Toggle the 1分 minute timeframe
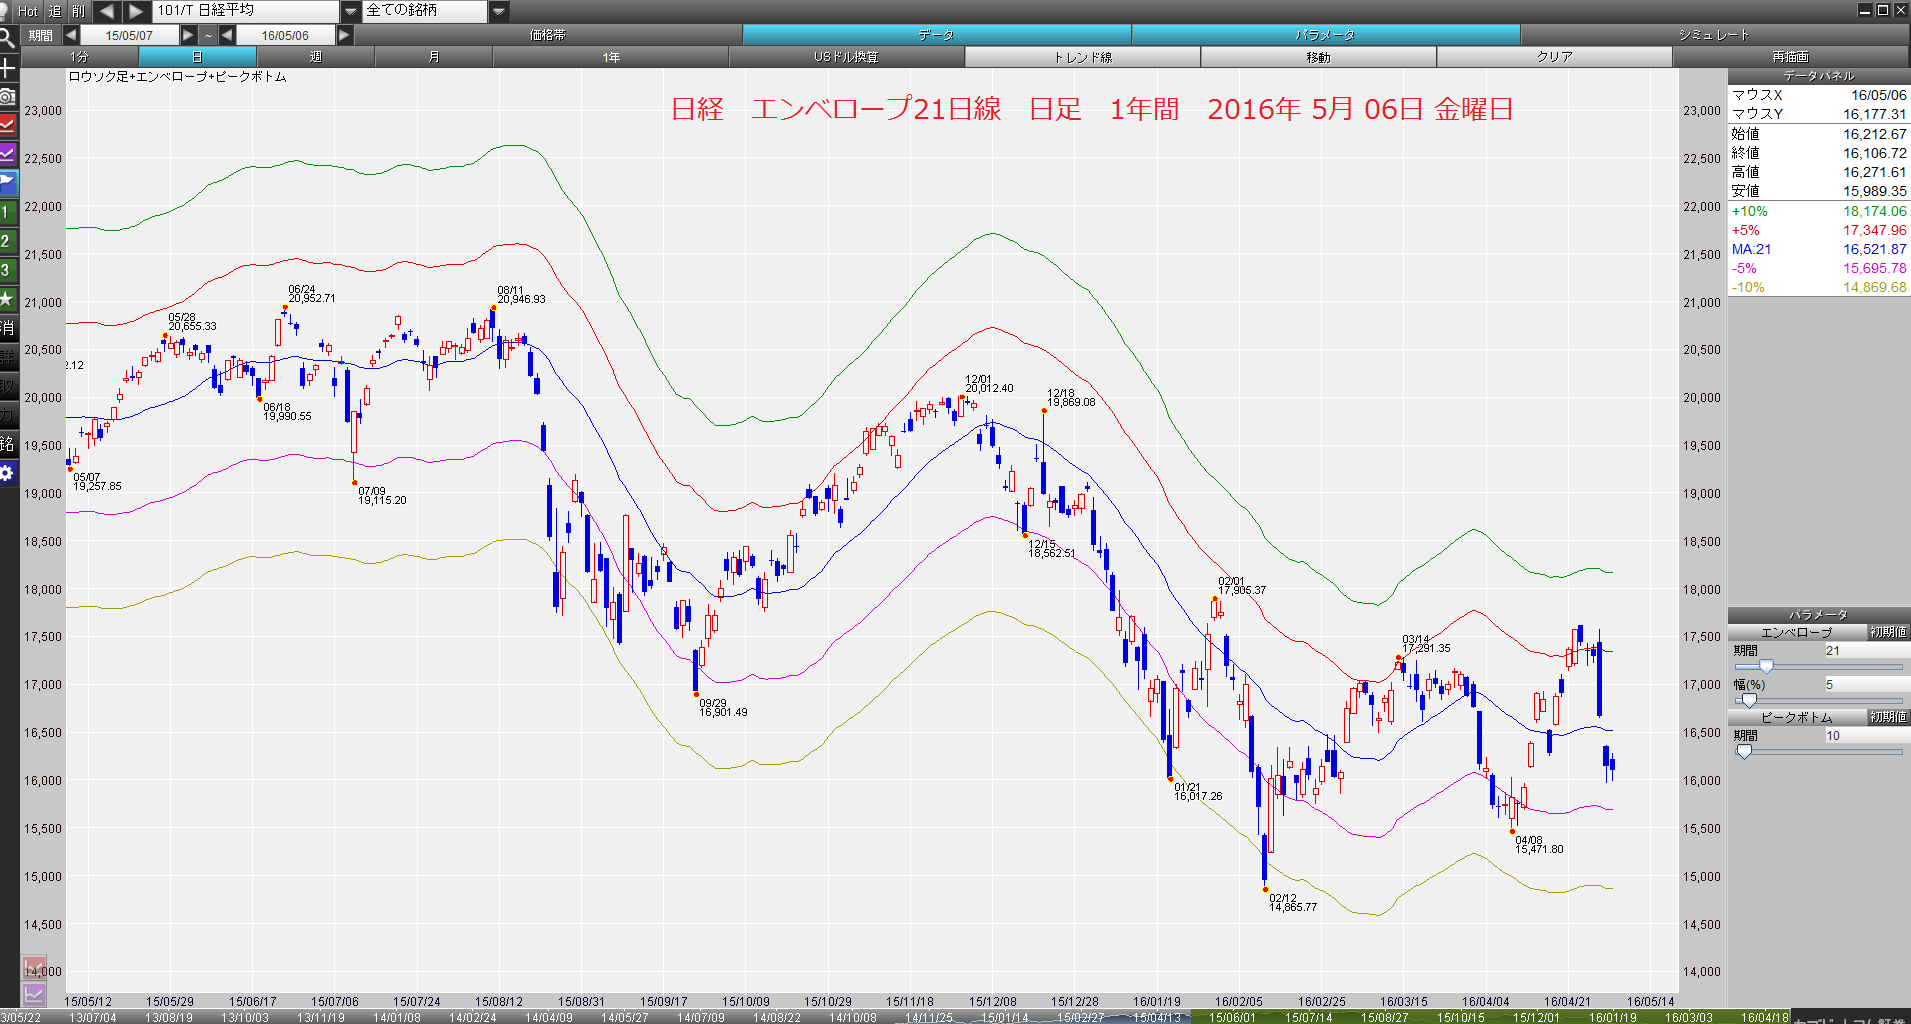 pyautogui.click(x=79, y=57)
